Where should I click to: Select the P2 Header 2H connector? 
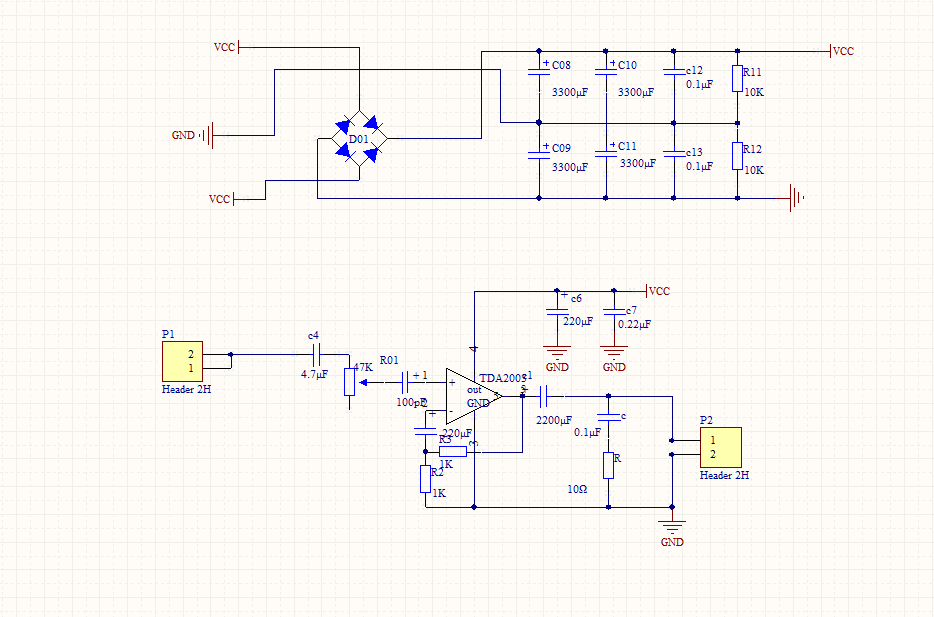pyautogui.click(x=720, y=447)
